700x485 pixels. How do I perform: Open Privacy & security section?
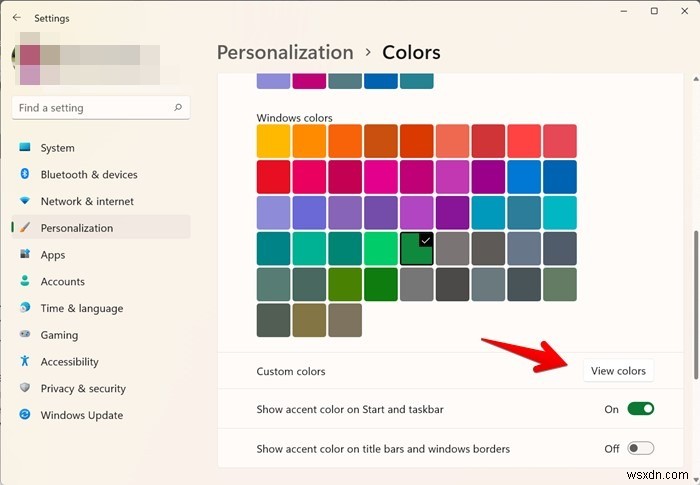pyautogui.click(x=83, y=389)
